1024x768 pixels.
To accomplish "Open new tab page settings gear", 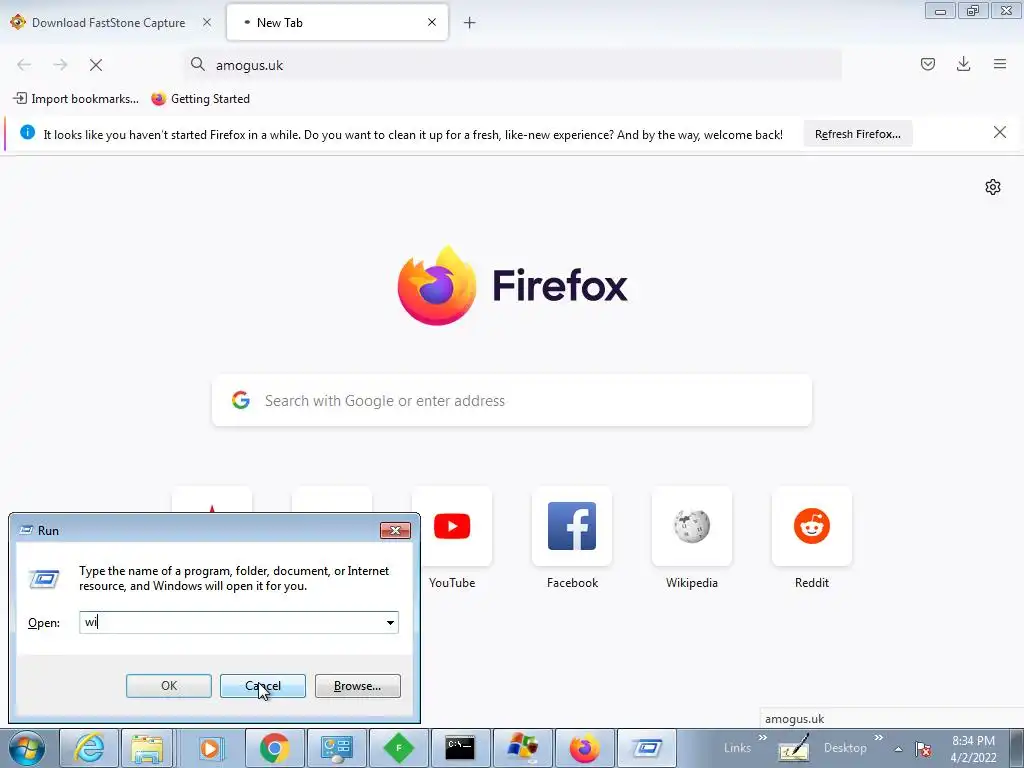I will (993, 187).
